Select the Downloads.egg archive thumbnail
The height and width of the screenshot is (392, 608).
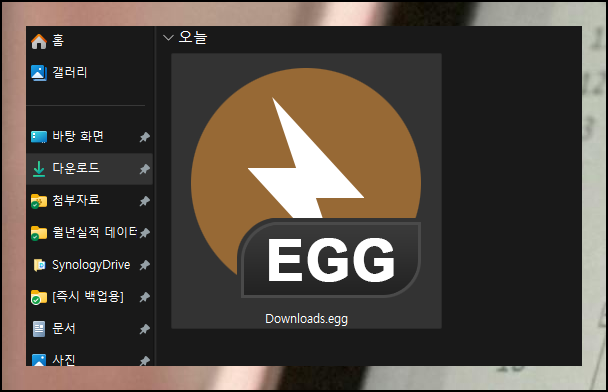pos(306,183)
